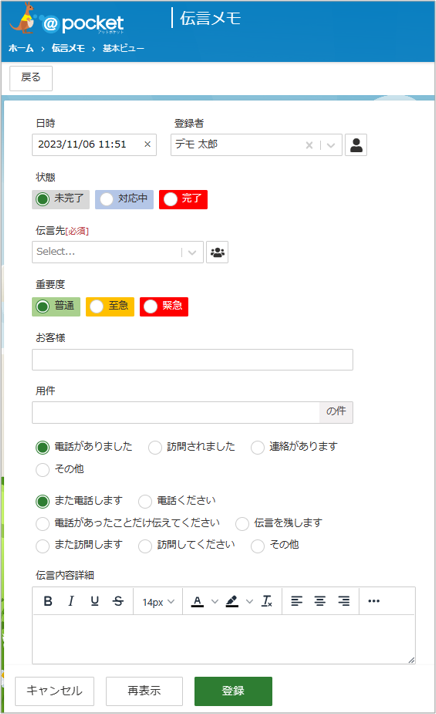Screen dimensions: 436x714
Task: Click the green 登録 button
Action: 233,691
